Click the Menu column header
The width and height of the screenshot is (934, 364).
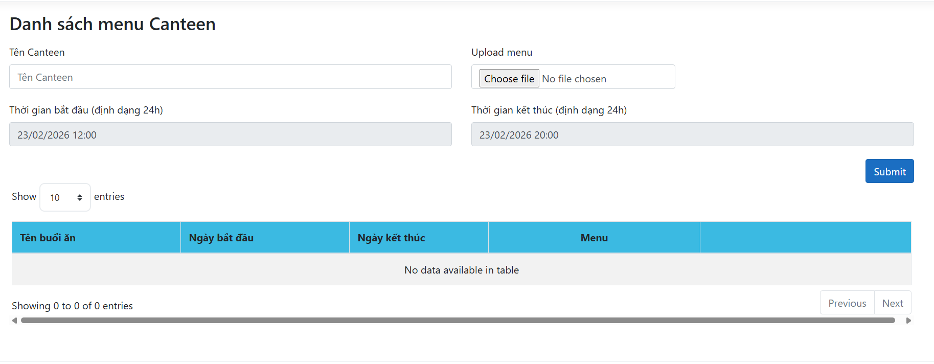(594, 238)
